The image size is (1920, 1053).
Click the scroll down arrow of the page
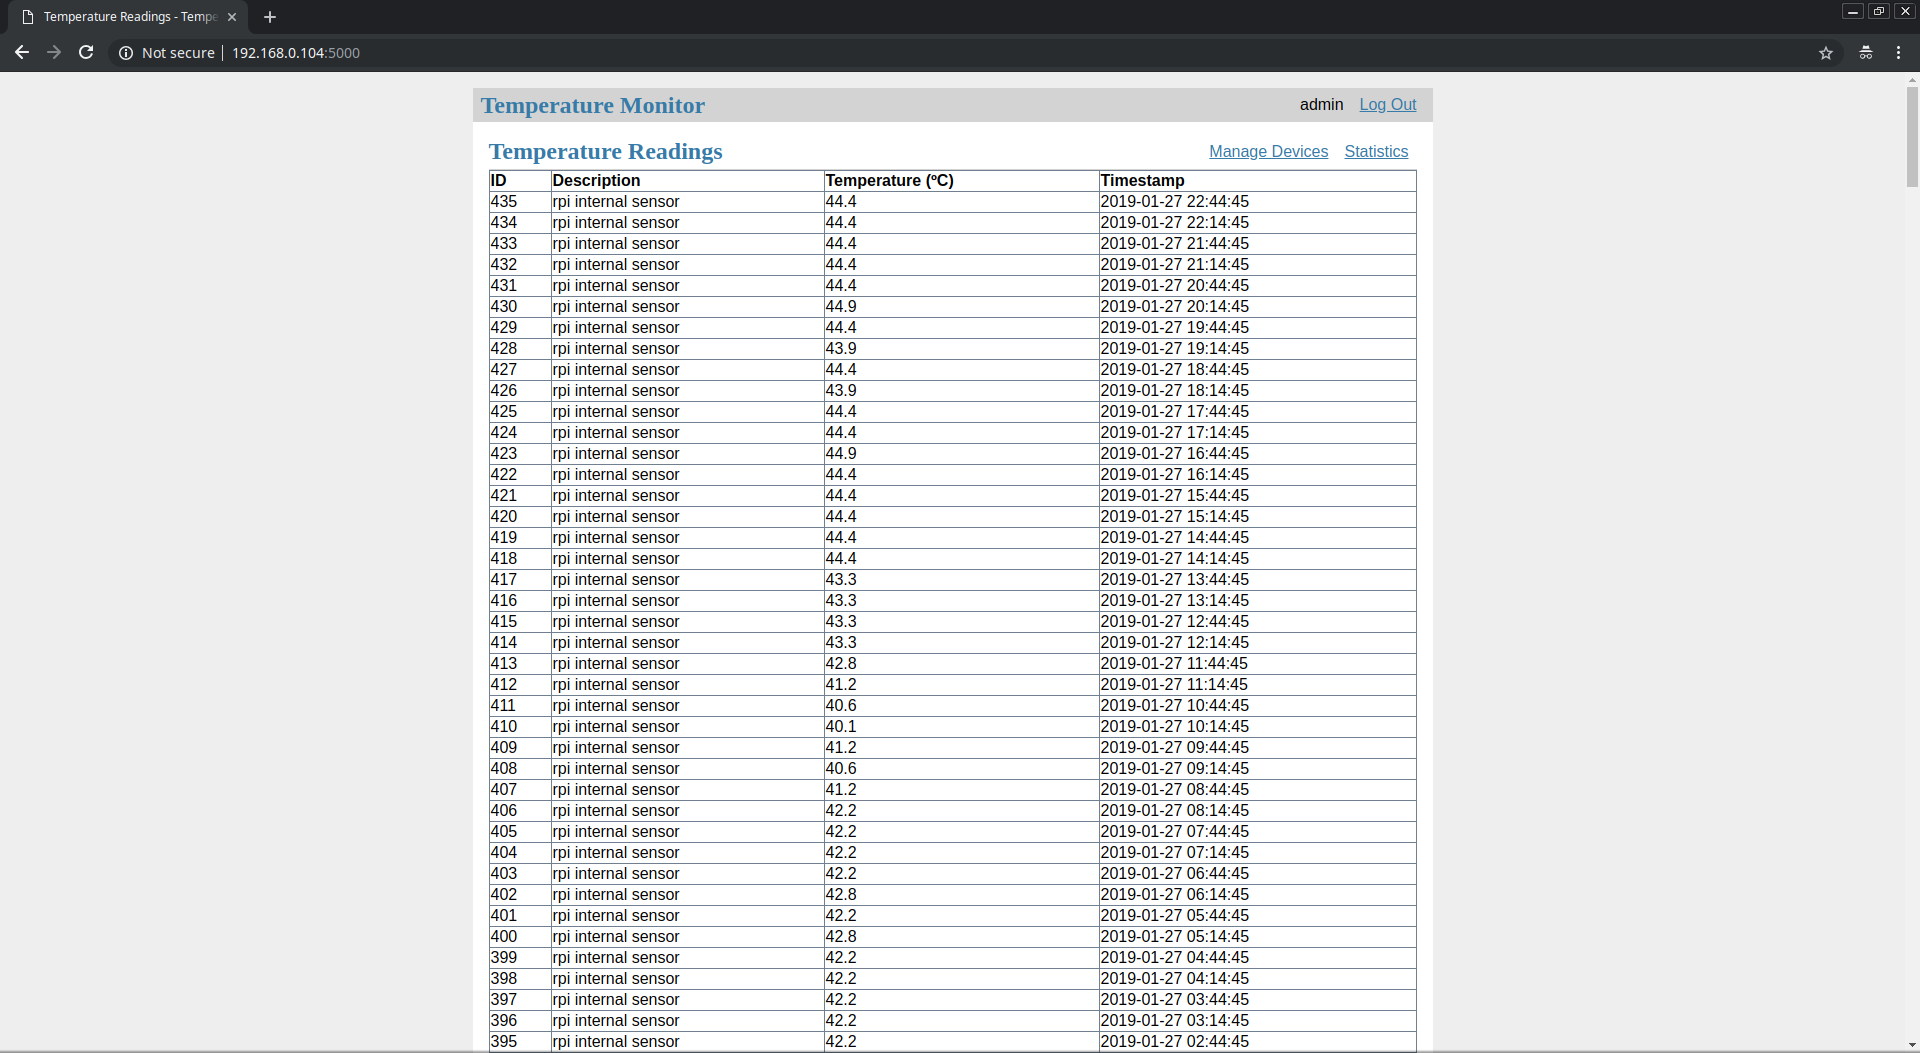pos(1912,1044)
